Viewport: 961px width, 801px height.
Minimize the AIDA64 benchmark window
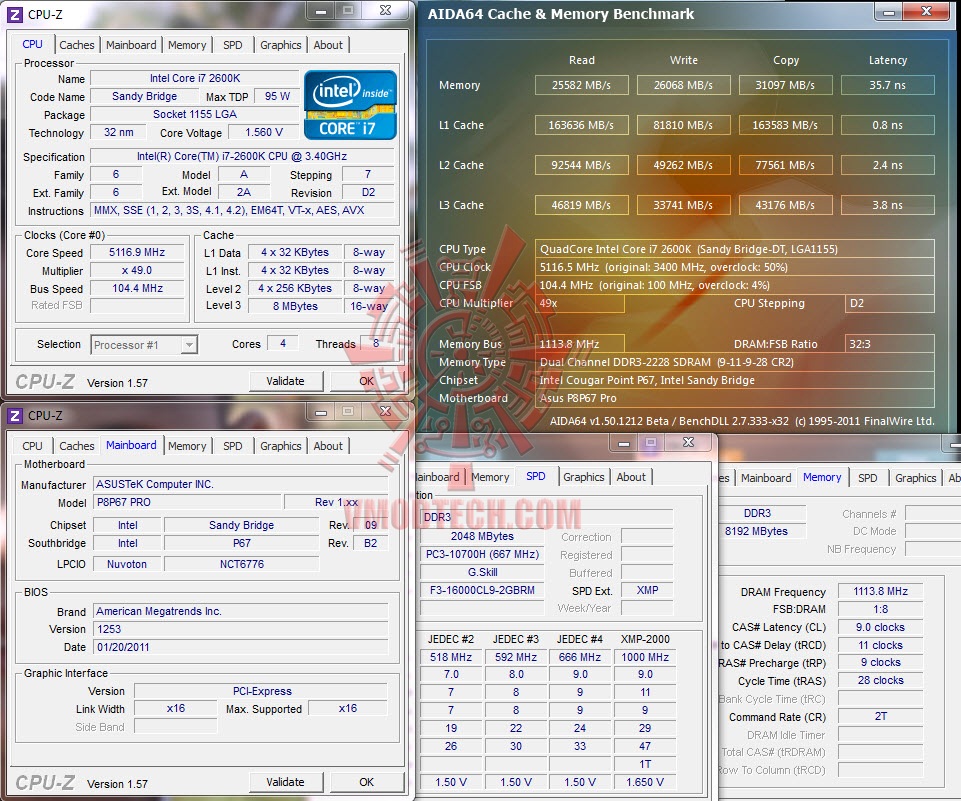tap(889, 12)
